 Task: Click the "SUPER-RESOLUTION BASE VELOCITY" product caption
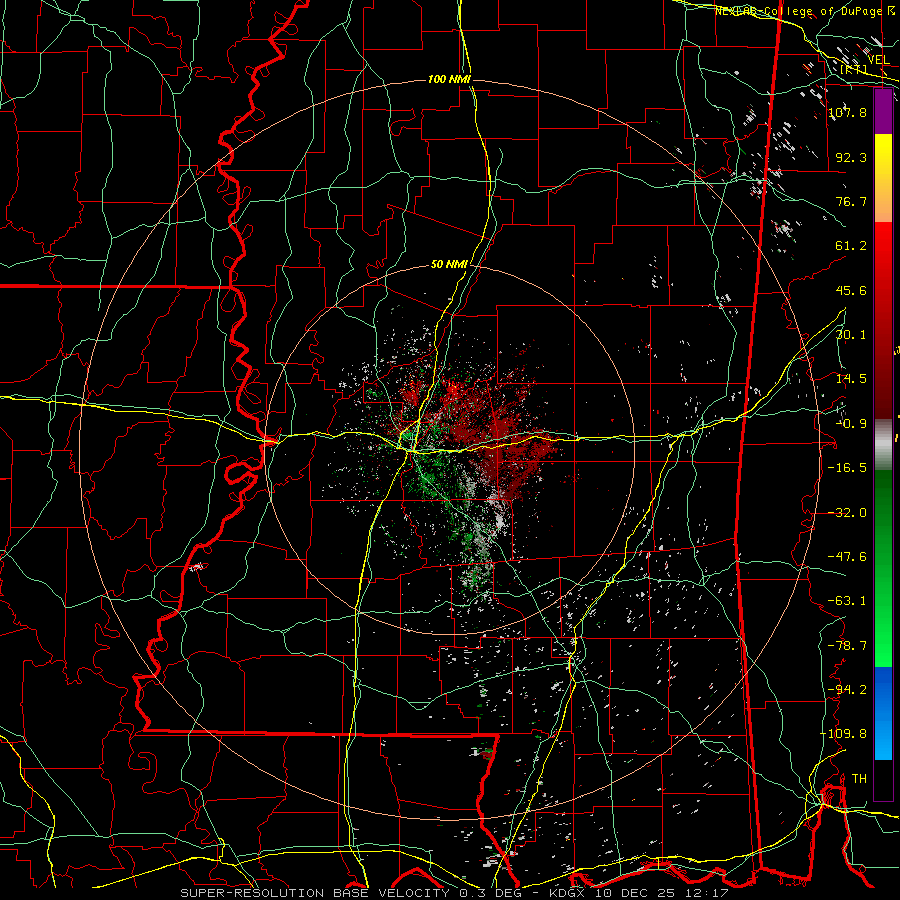point(316,893)
